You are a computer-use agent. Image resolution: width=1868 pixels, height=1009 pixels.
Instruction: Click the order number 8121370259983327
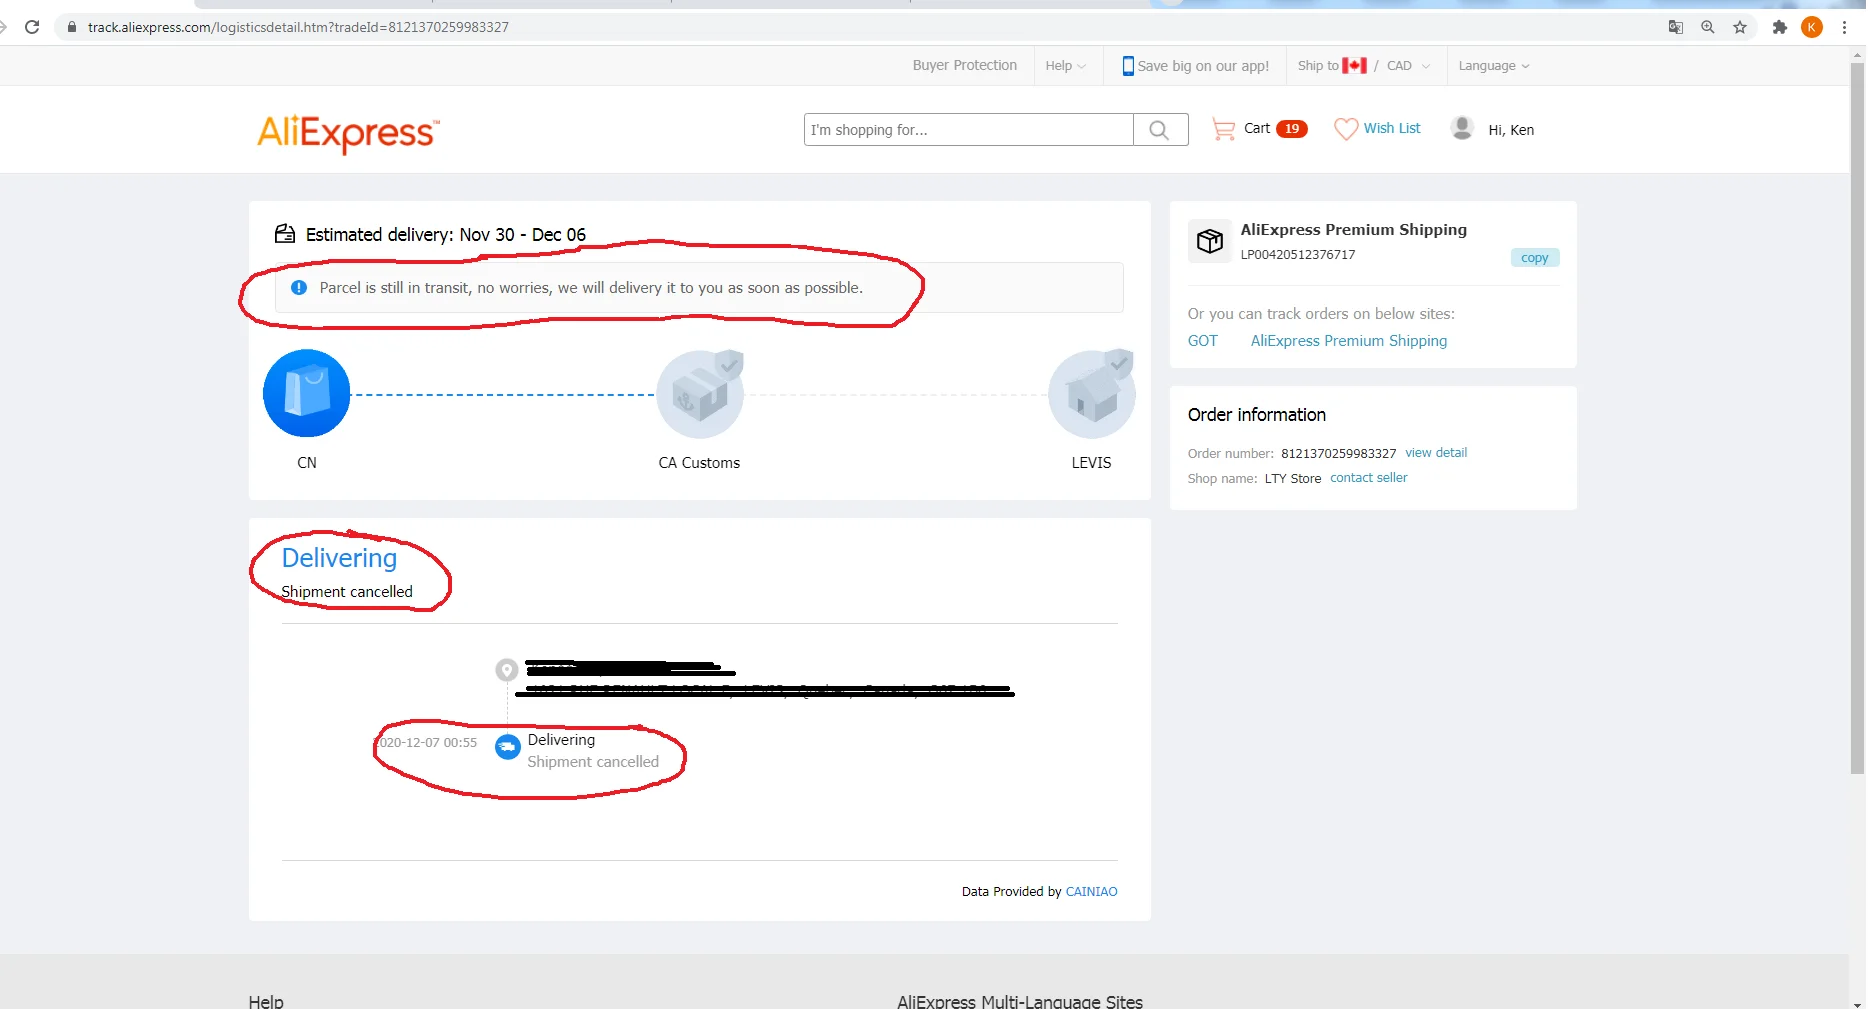(x=1339, y=454)
